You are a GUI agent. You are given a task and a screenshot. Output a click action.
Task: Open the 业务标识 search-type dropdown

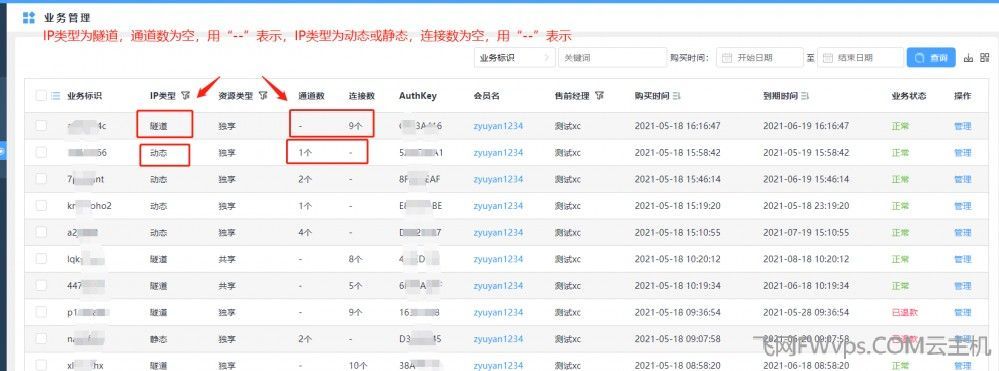pos(514,57)
